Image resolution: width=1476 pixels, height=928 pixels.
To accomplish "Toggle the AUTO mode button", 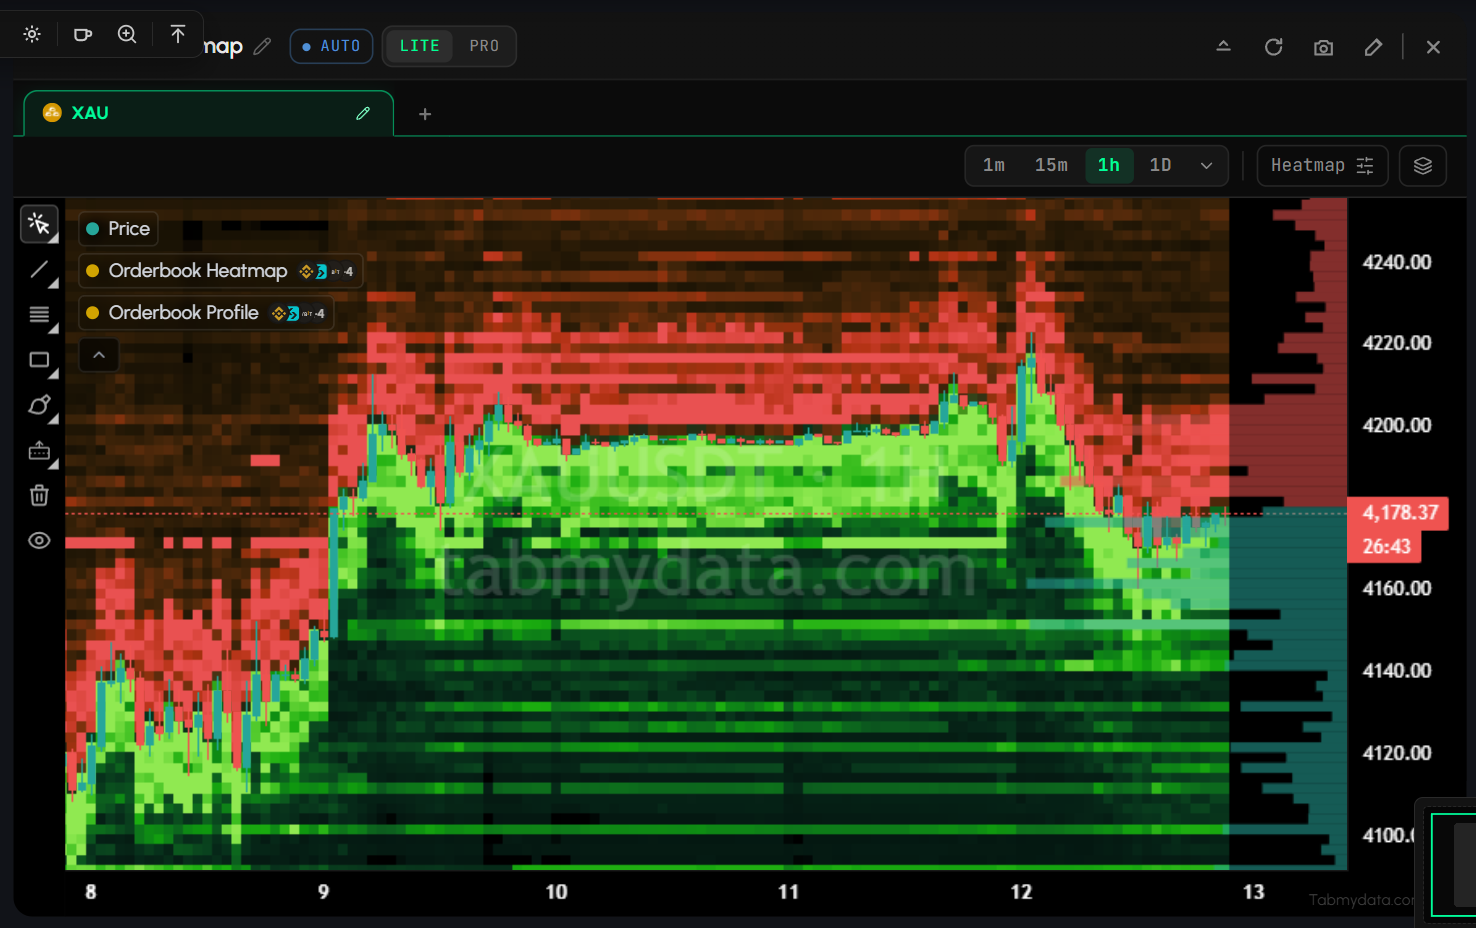I will pos(331,46).
